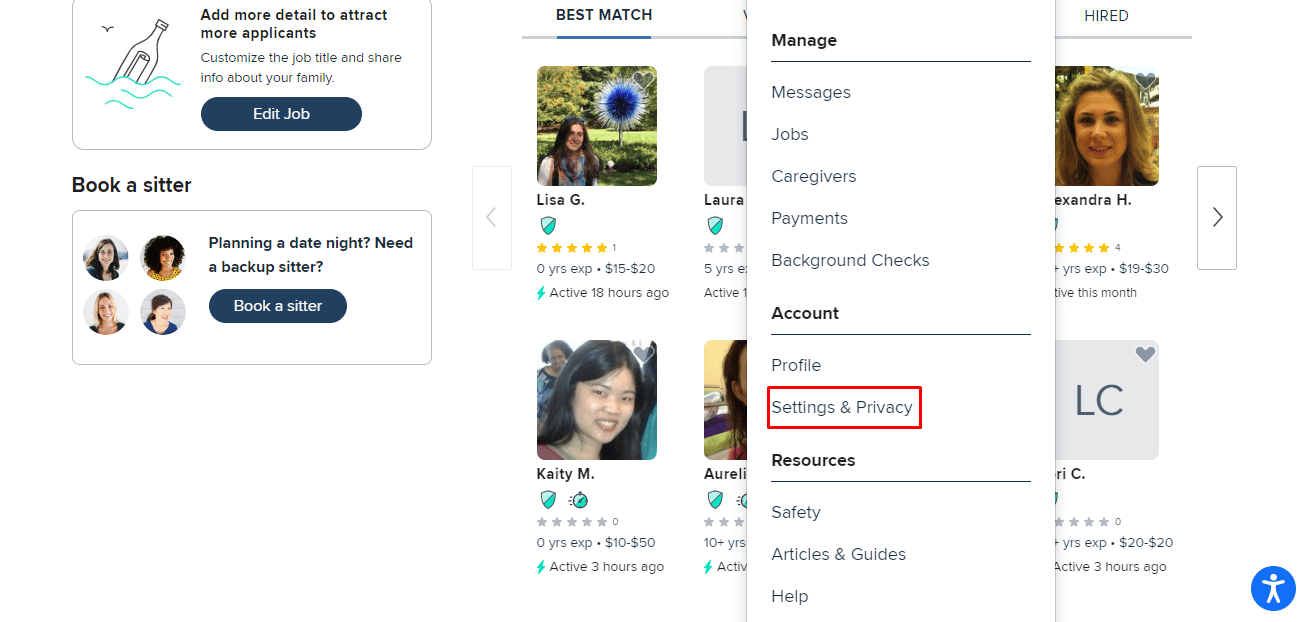Select Caregivers from the menu
1307x622 pixels.
[x=814, y=176]
